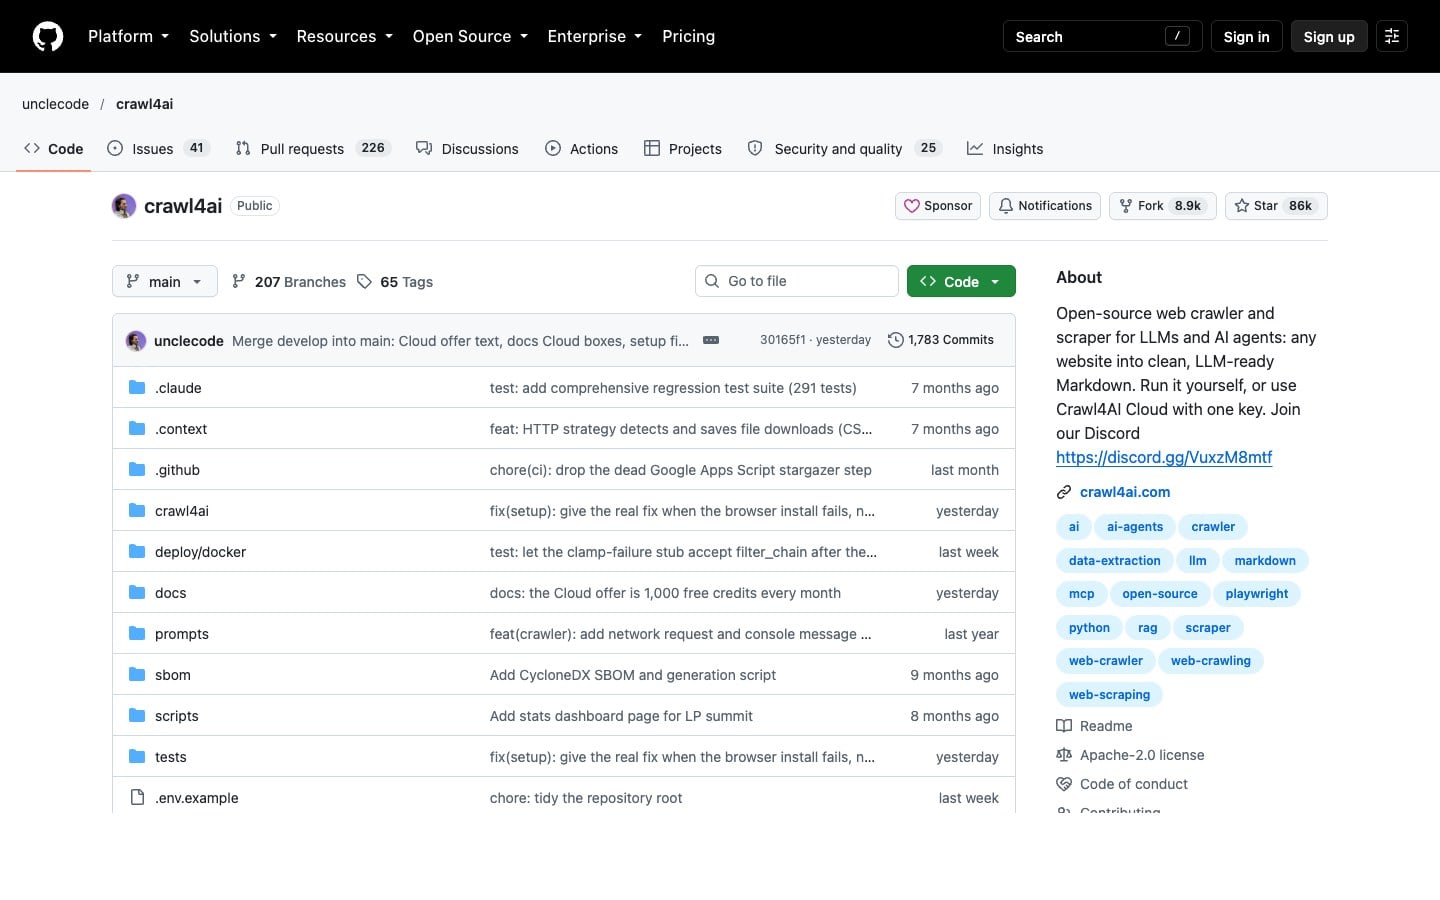Click the Projects table icon
Image resolution: width=1440 pixels, height=900 pixels.
click(x=652, y=148)
